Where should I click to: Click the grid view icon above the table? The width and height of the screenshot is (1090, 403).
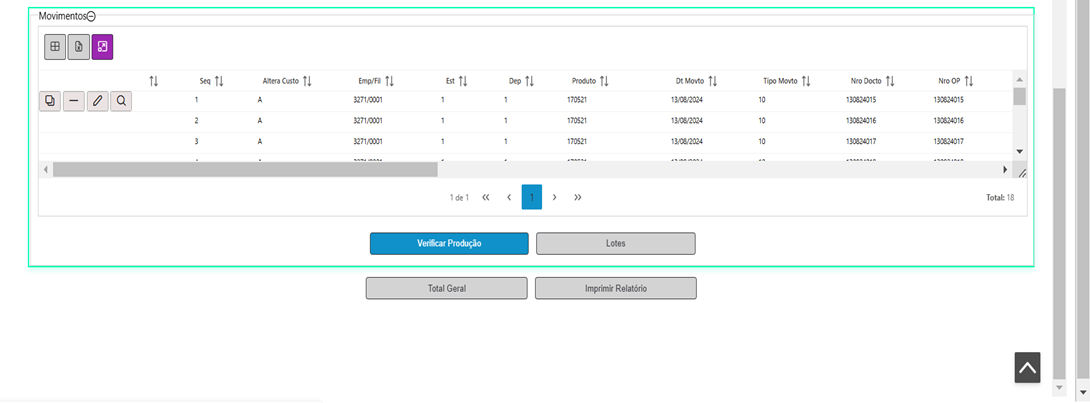pos(55,47)
